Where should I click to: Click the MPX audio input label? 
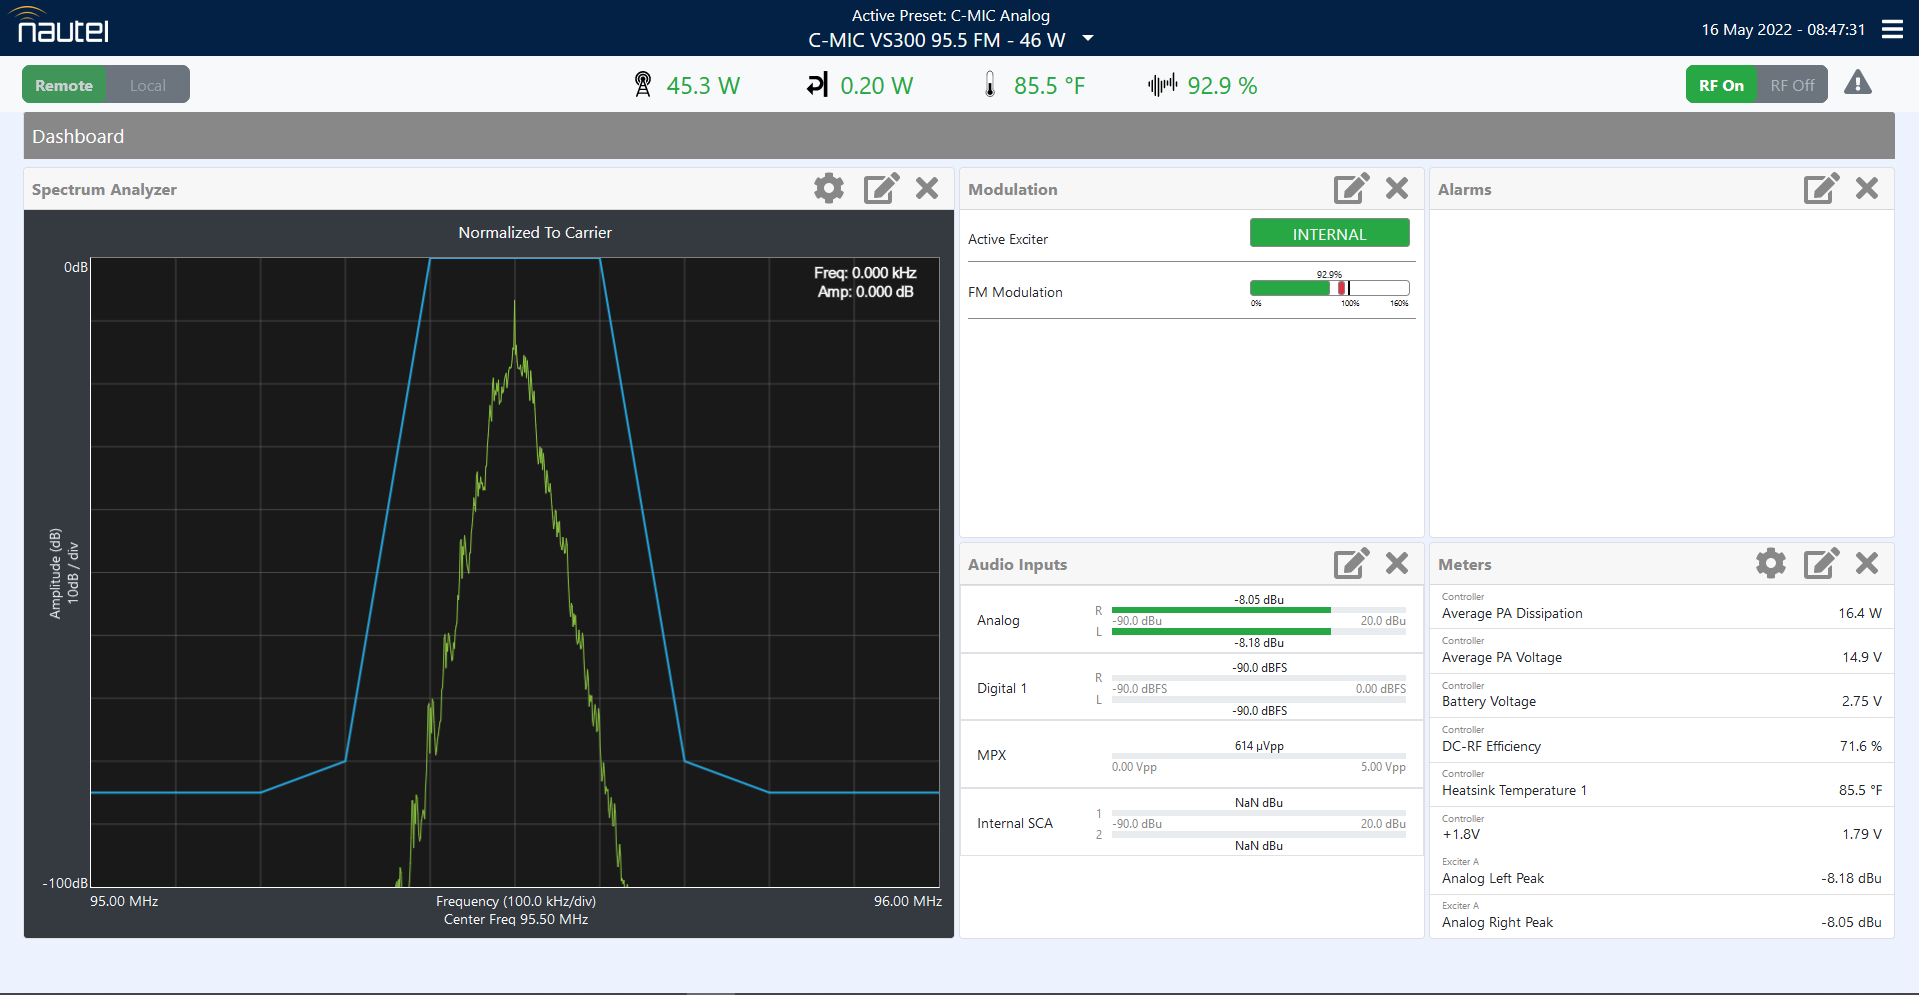[x=991, y=755]
